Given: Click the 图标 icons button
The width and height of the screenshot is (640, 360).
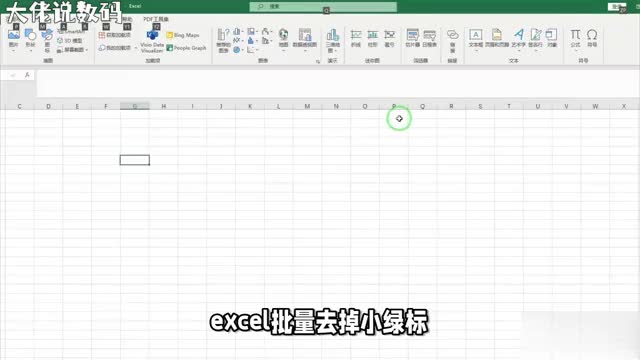Looking at the screenshot, I should tap(47, 40).
